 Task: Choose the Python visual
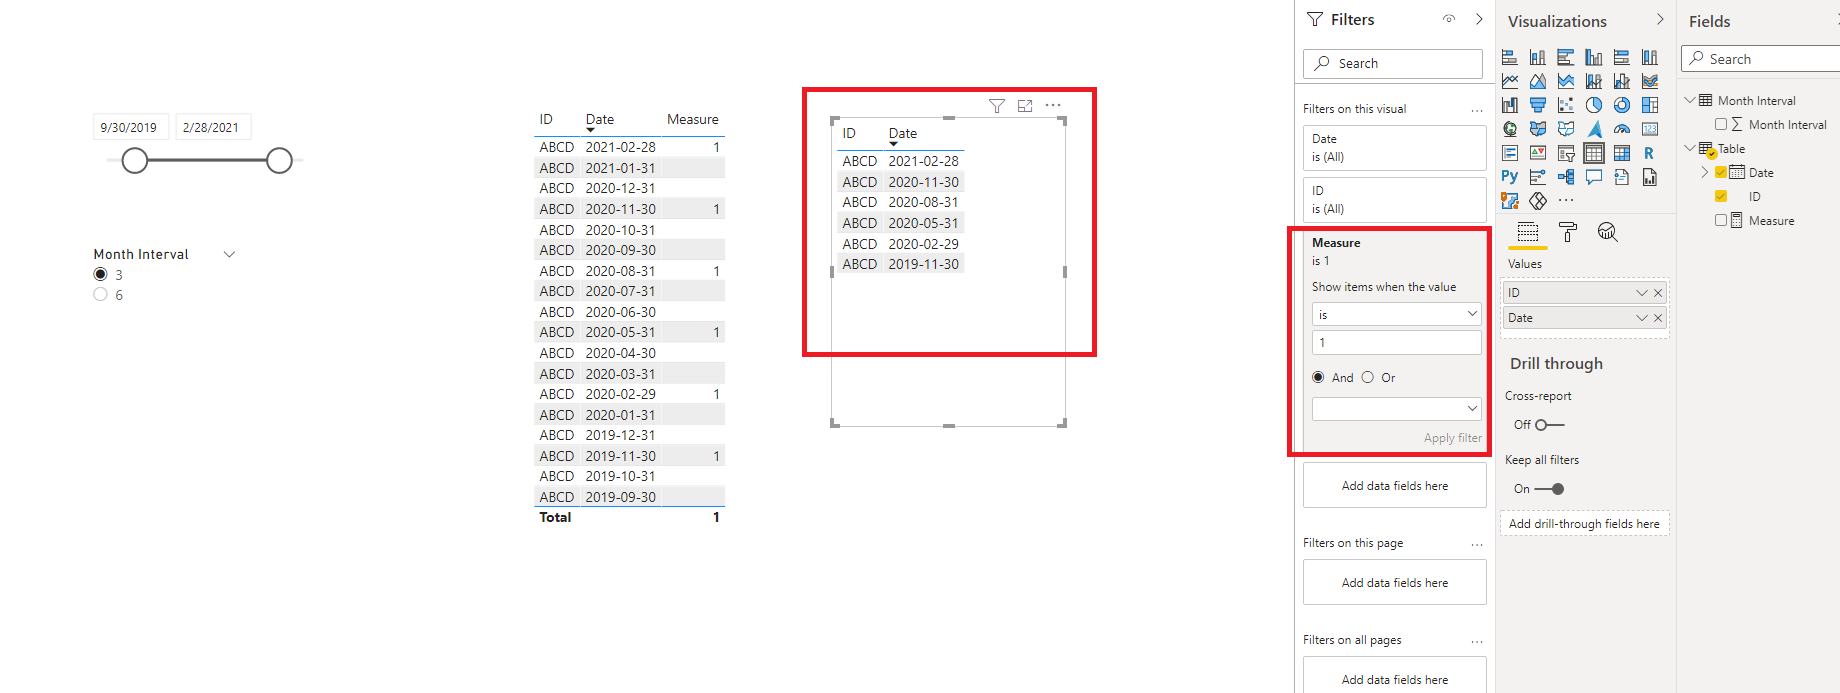coord(1510,177)
